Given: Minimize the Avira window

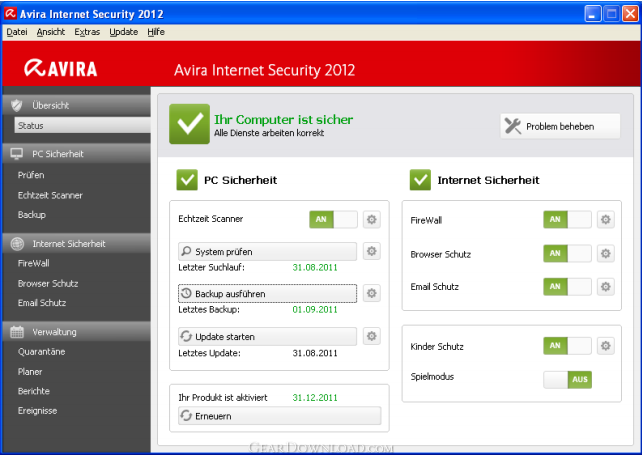Looking at the screenshot, I should (592, 14).
